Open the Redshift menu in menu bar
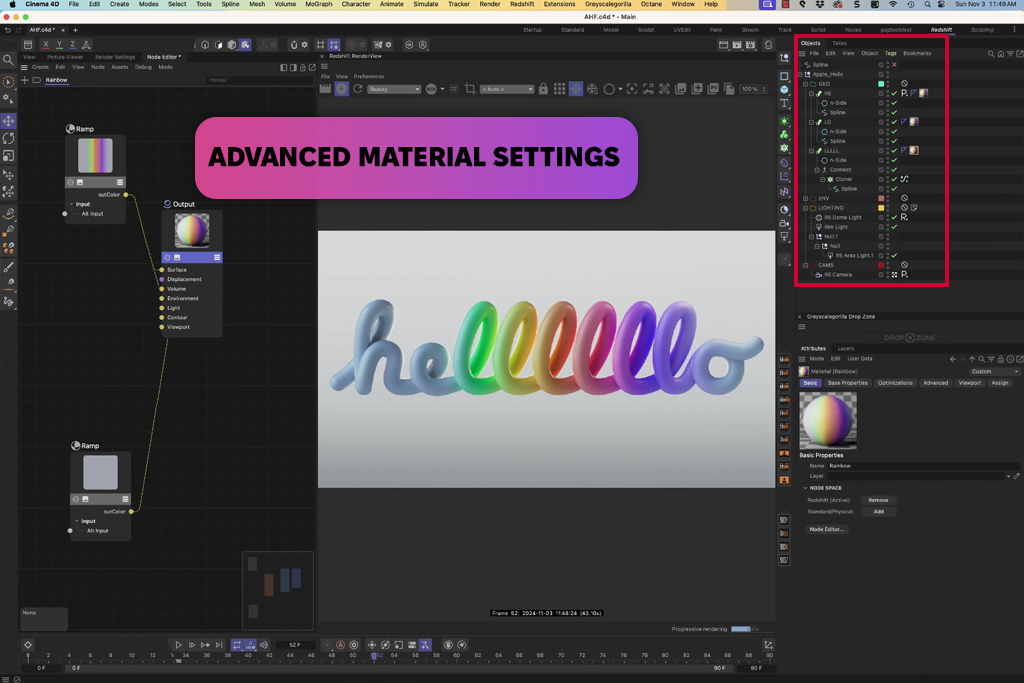The height and width of the screenshot is (683, 1024). point(522,4)
